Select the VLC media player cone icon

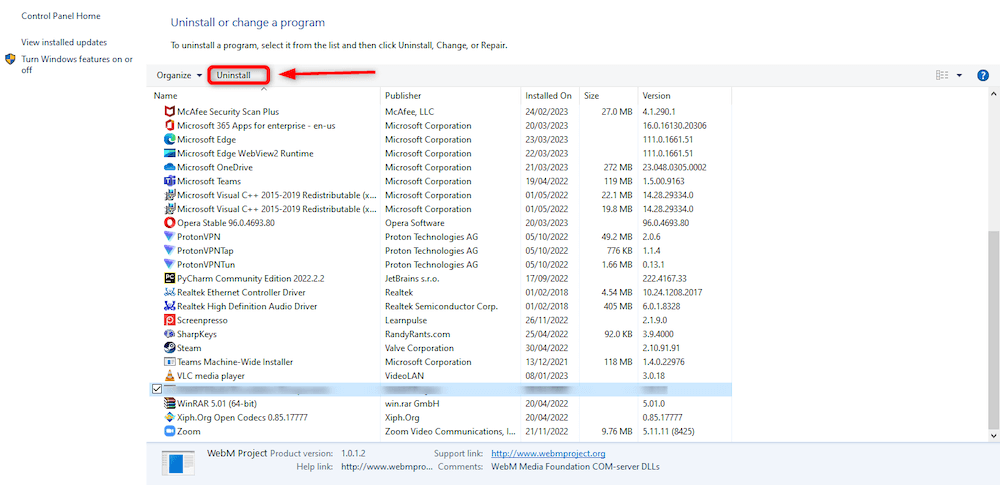pyautogui.click(x=170, y=376)
